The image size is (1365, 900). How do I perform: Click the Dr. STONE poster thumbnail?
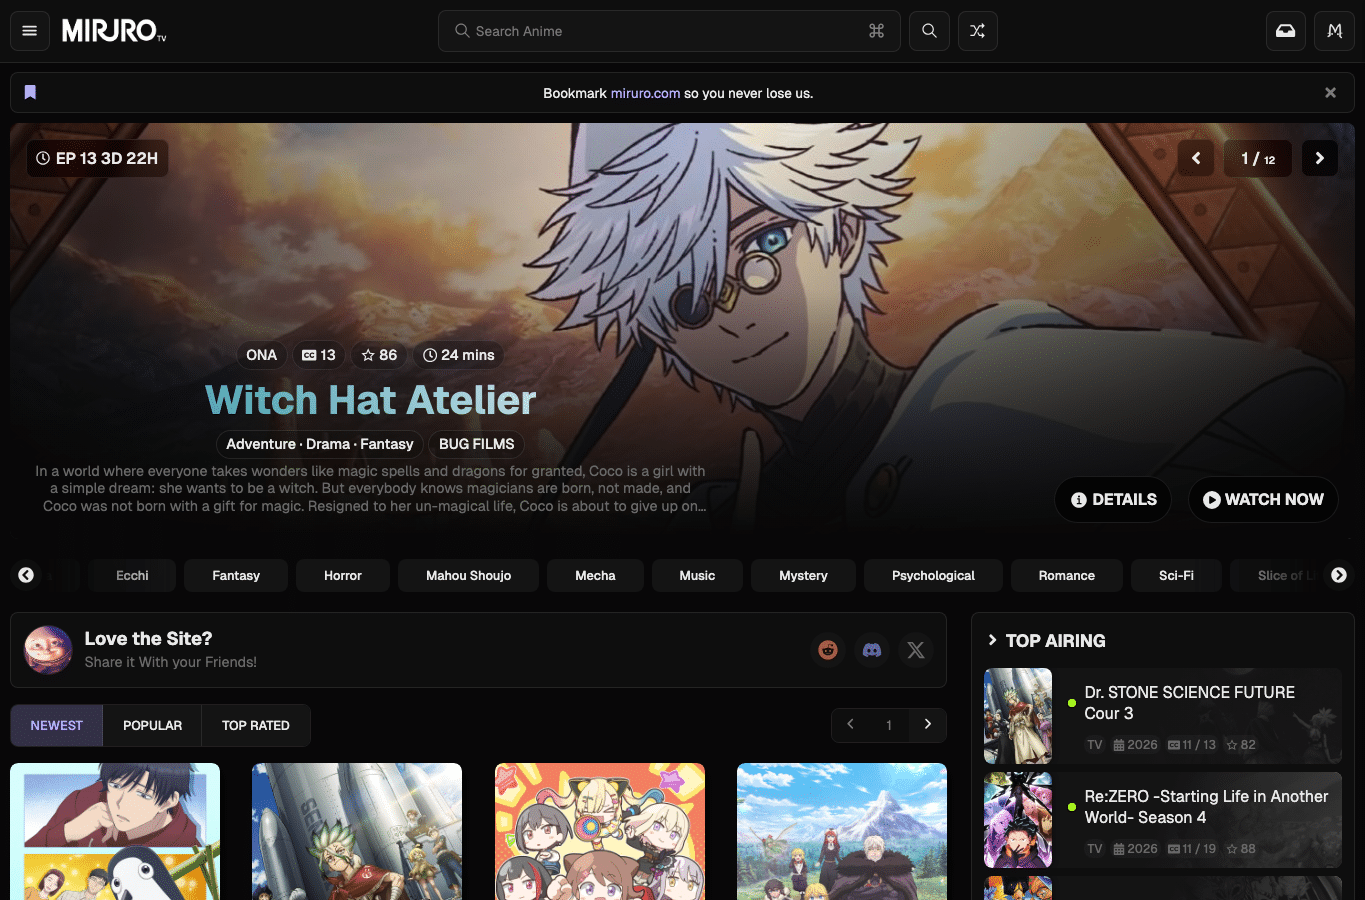pos(1018,716)
